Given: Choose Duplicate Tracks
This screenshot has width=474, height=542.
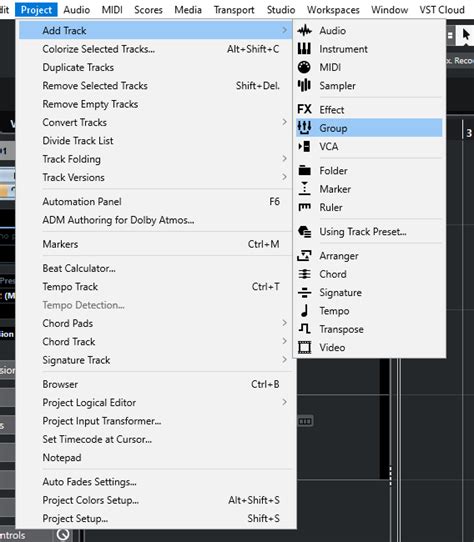Looking at the screenshot, I should pos(157,67).
